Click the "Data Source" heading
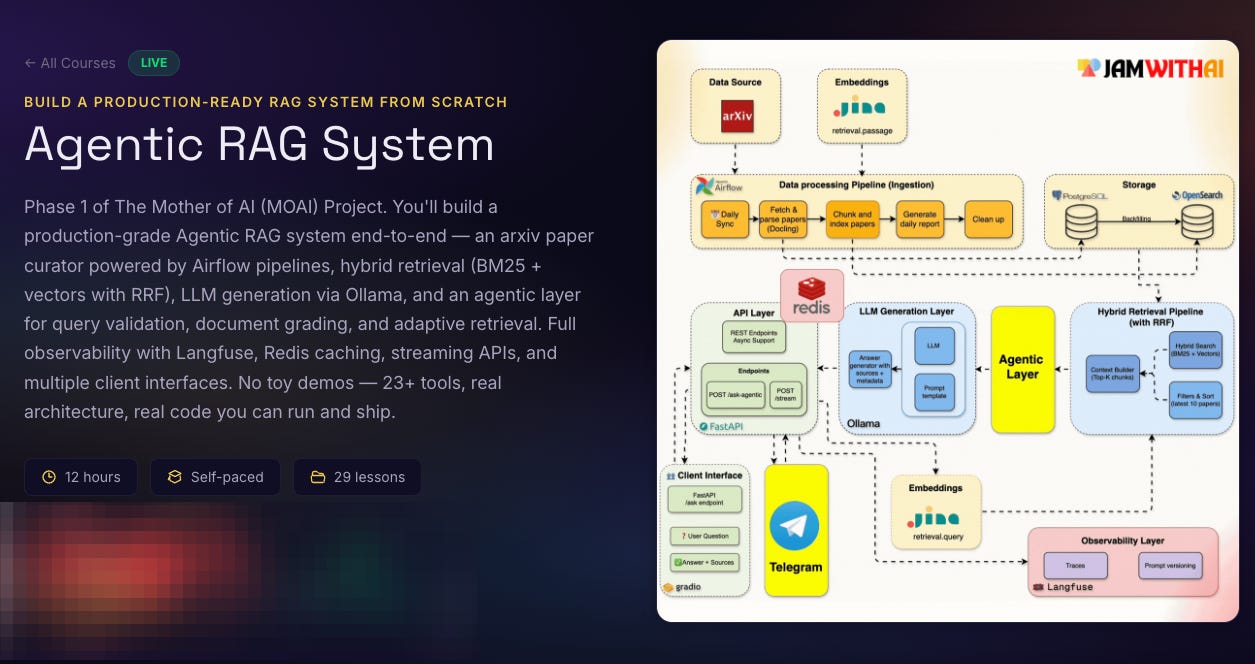The height and width of the screenshot is (664, 1255). coord(735,82)
